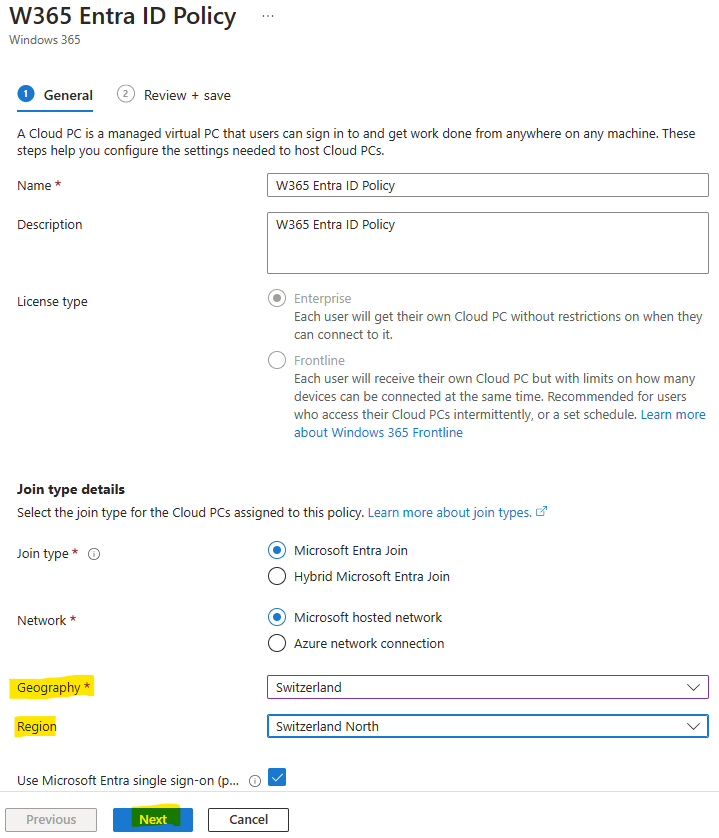Screen dimensions: 719x838
Task: Click the Join type info icon
Action: coord(94,554)
